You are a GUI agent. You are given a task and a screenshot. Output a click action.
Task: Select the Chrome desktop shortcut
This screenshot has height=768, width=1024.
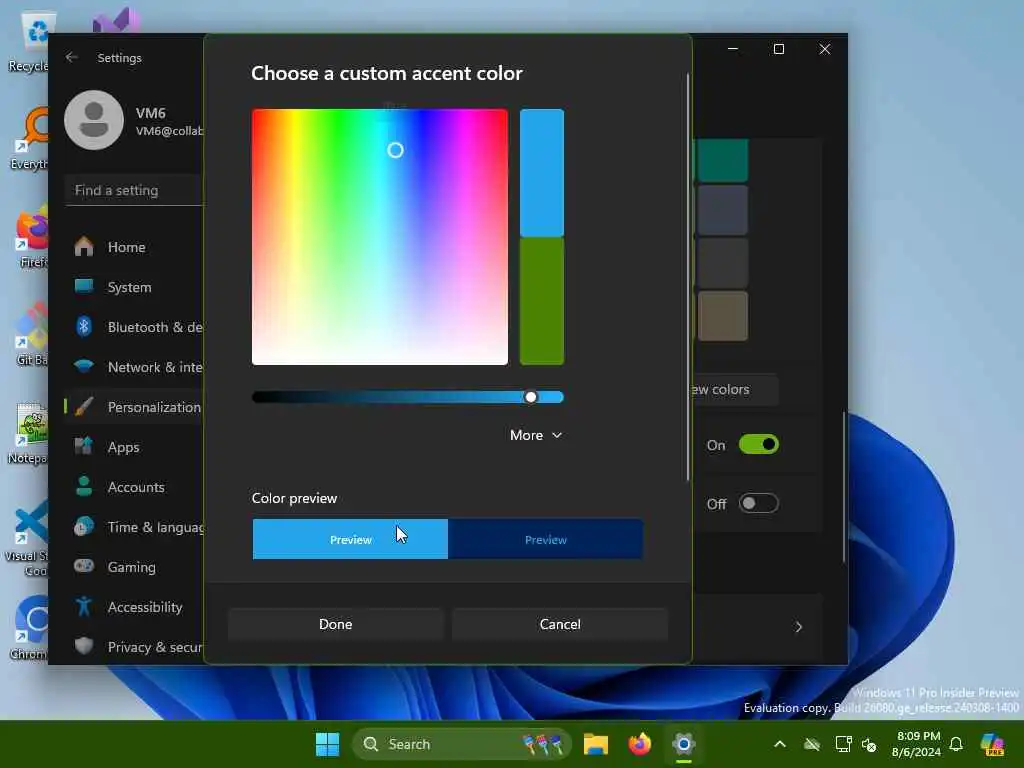pyautogui.click(x=30, y=628)
